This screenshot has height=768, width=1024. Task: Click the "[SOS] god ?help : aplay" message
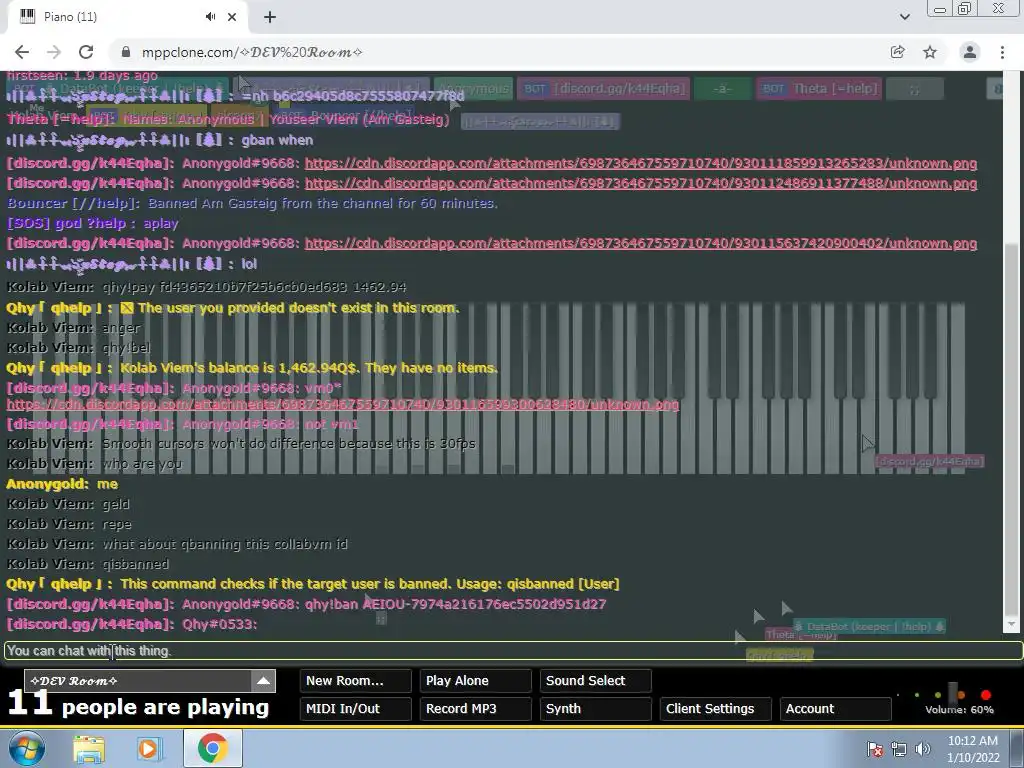pyautogui.click(x=92, y=223)
